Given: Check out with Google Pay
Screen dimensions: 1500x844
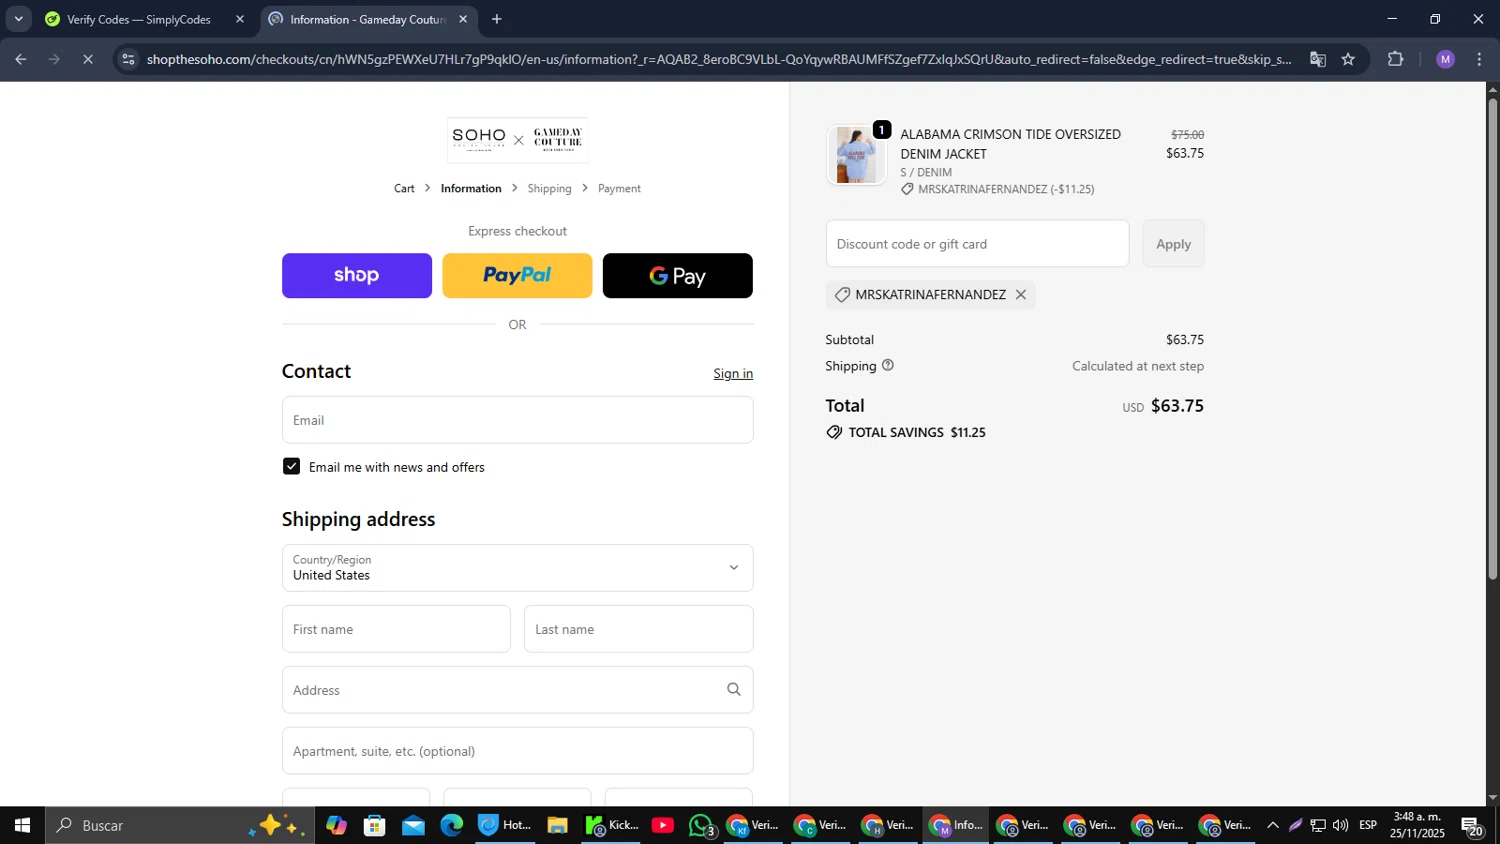Looking at the screenshot, I should (678, 275).
